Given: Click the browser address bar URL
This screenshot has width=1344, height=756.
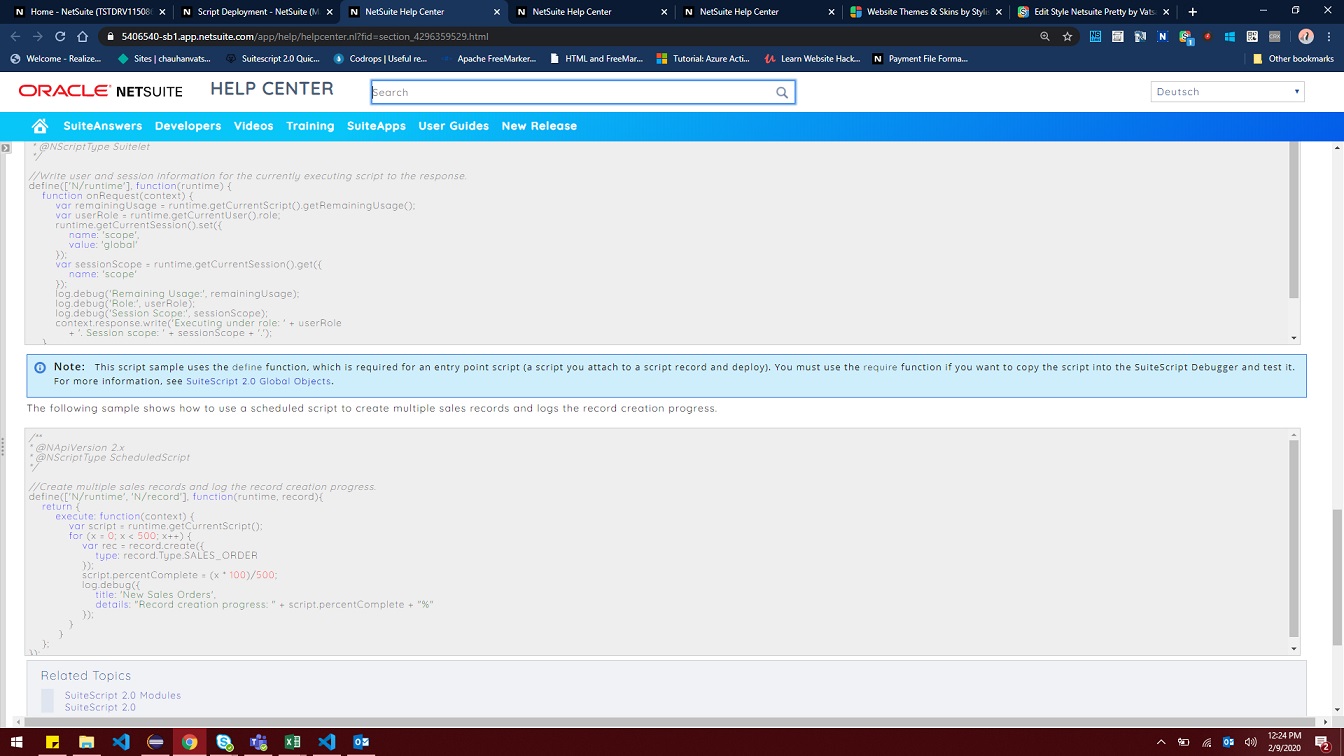Looking at the screenshot, I should 304,36.
